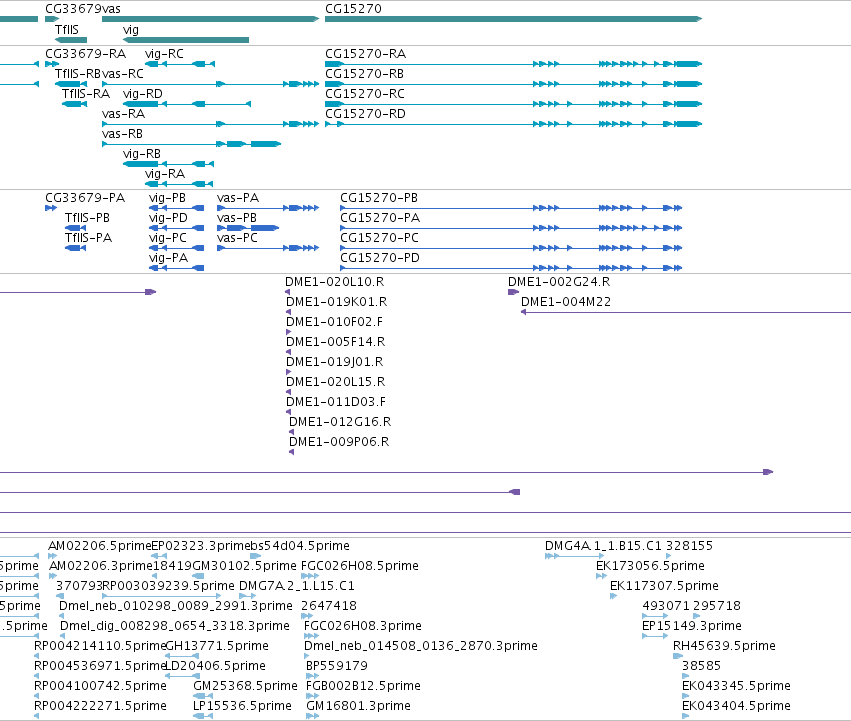Click the vig-RA transcript label
Image resolution: width=851 pixels, height=721 pixels.
[x=165, y=174]
